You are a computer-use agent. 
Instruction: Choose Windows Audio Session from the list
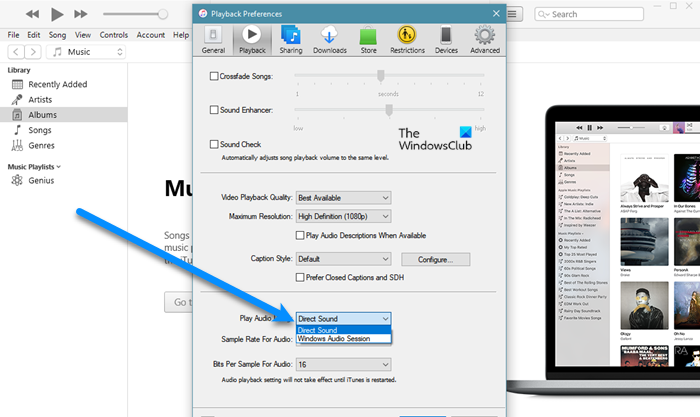pos(343,339)
